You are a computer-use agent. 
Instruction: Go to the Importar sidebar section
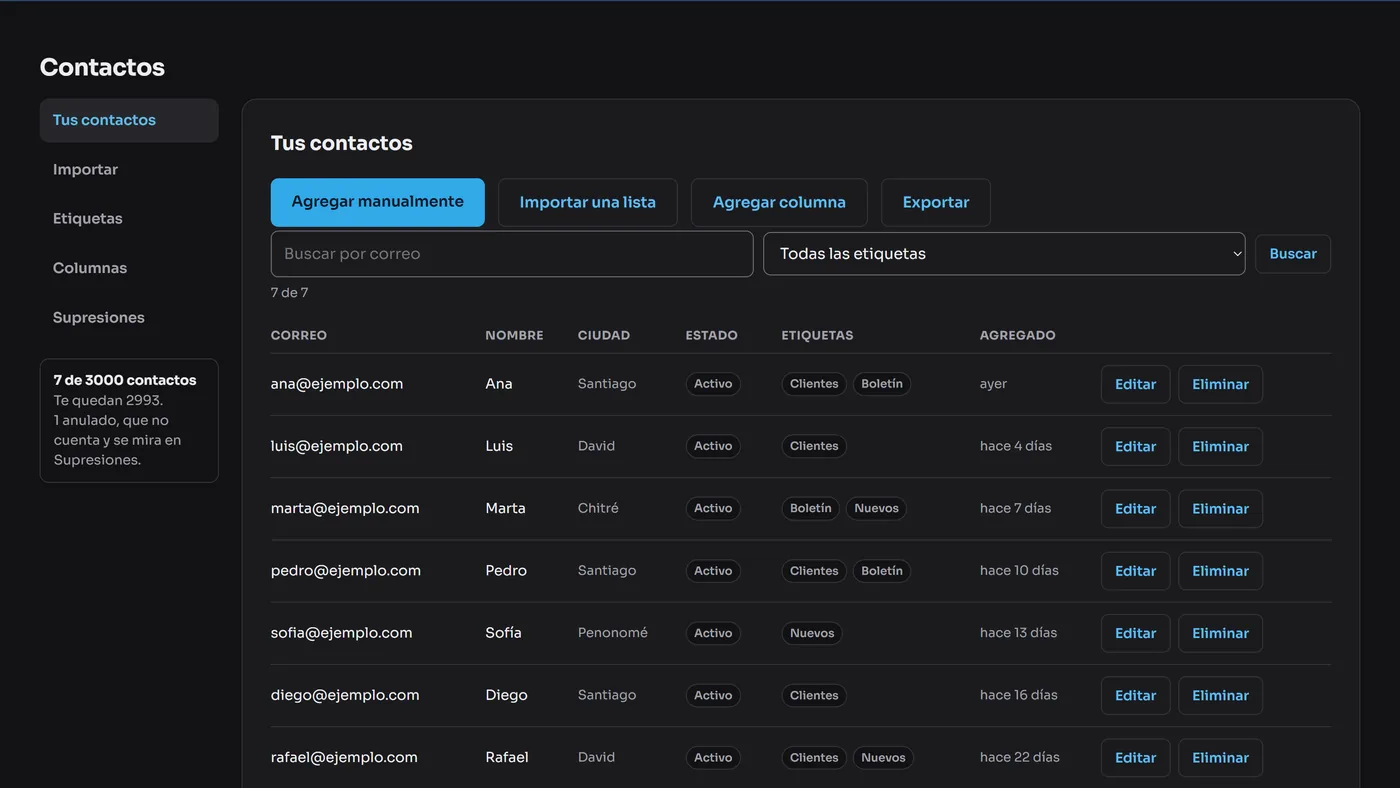click(x=129, y=169)
